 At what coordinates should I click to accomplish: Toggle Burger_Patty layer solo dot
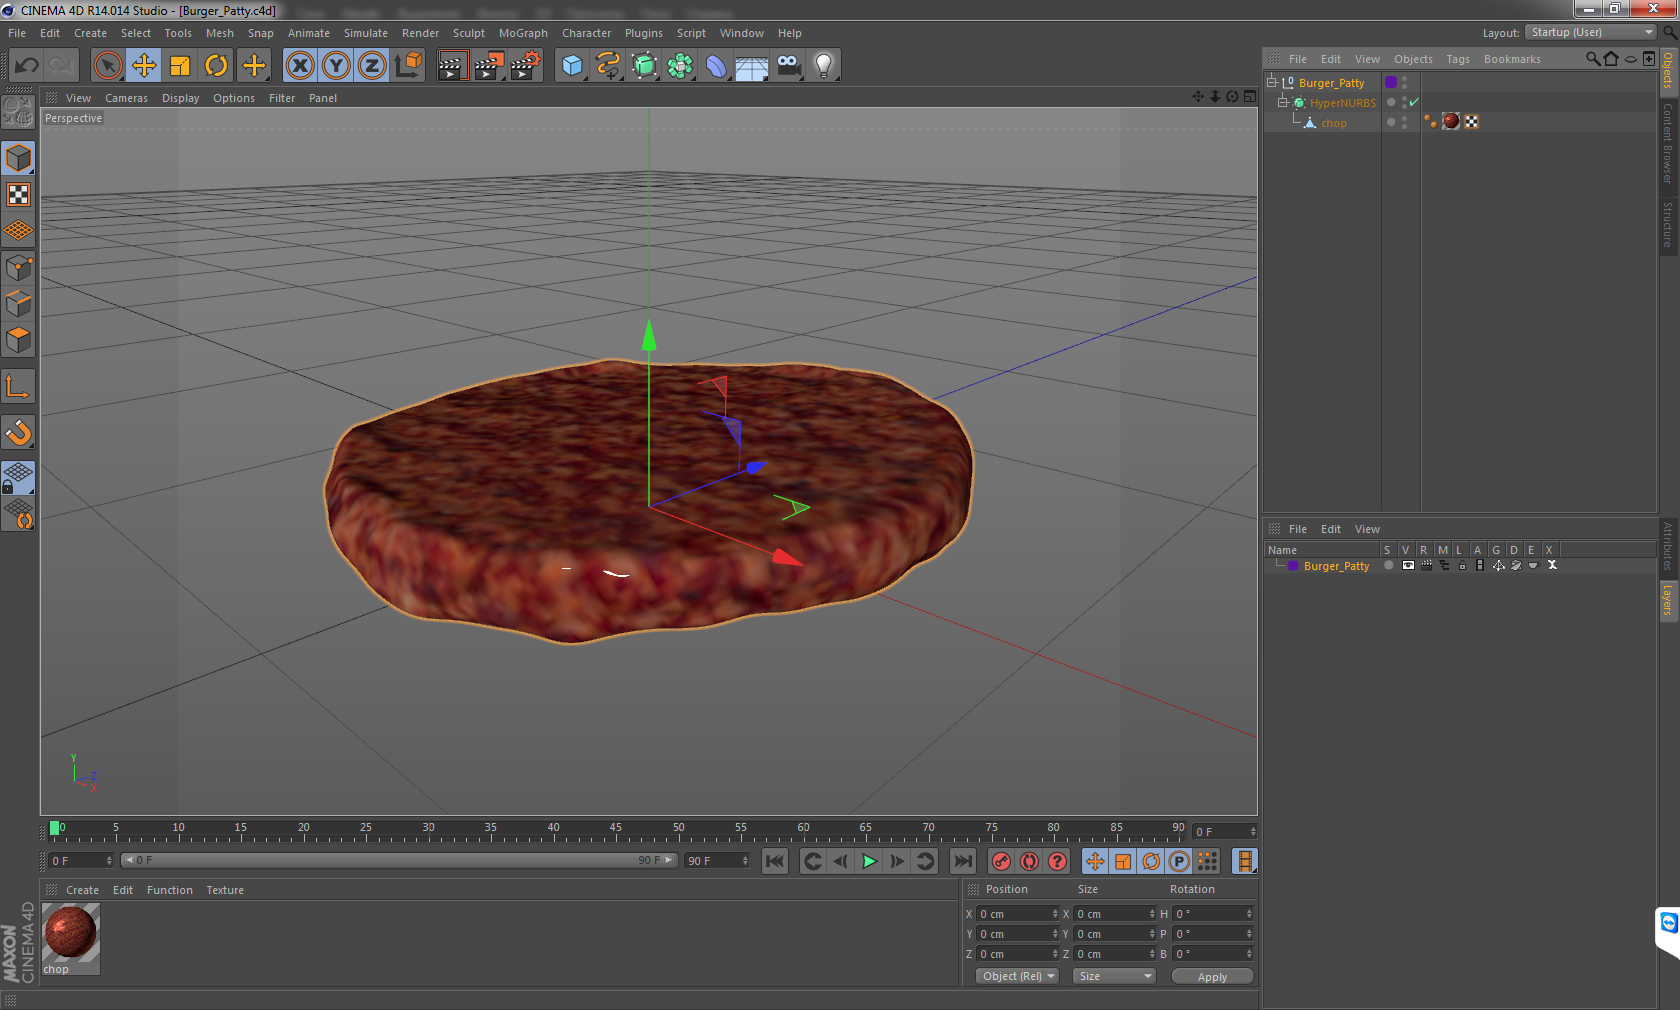[1389, 565]
